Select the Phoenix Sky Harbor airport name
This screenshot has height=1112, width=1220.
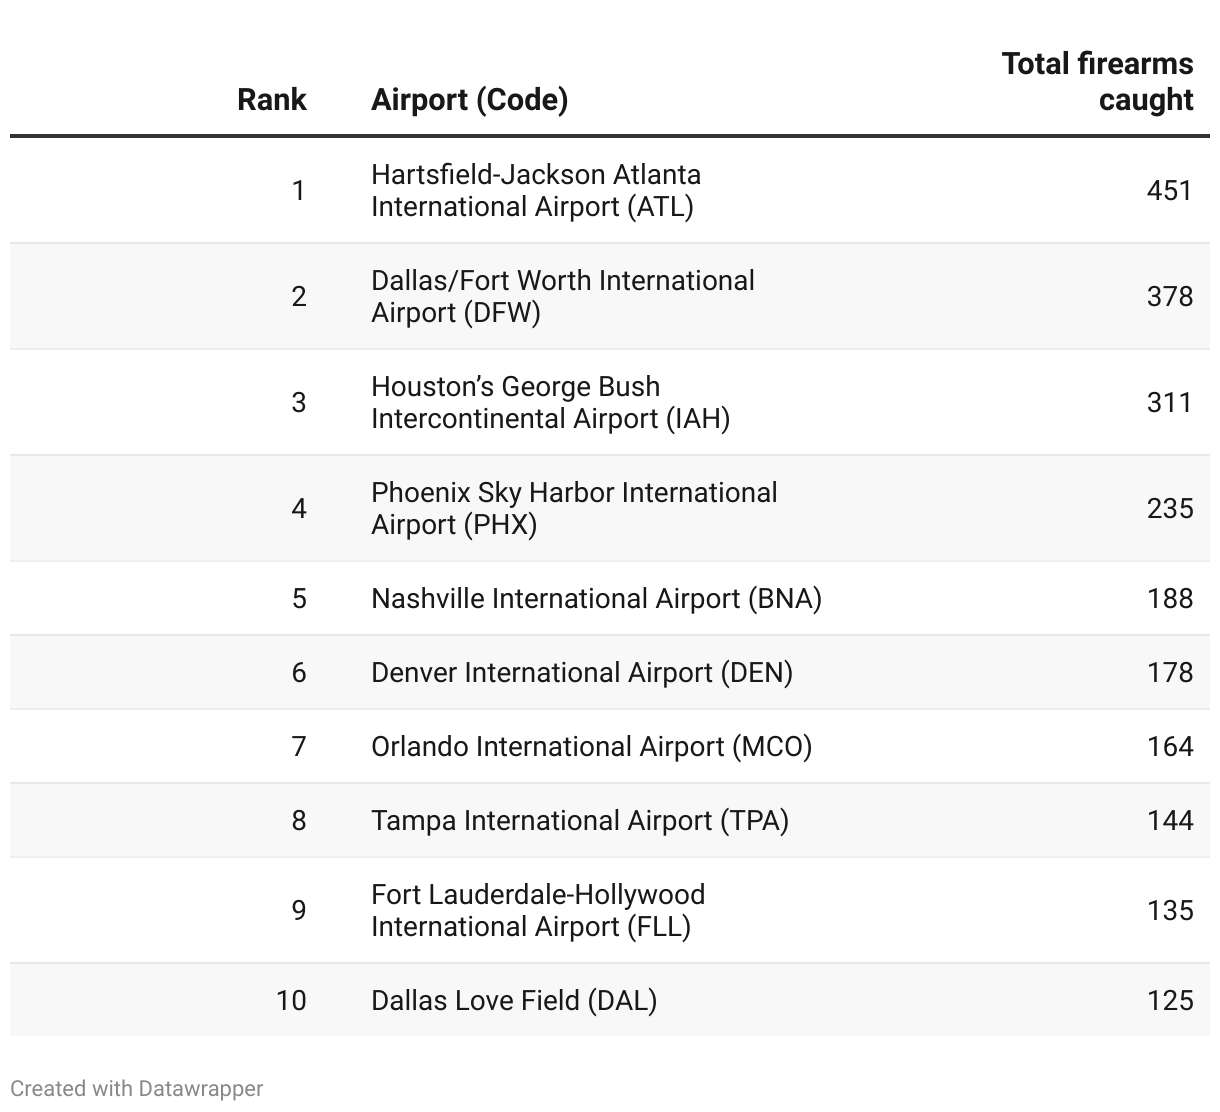tap(573, 508)
